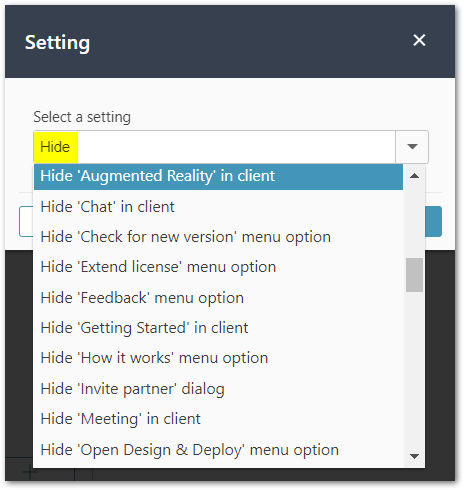Close the Setting dialog with the X
Viewport: 464px width, 490px height.
click(419, 40)
